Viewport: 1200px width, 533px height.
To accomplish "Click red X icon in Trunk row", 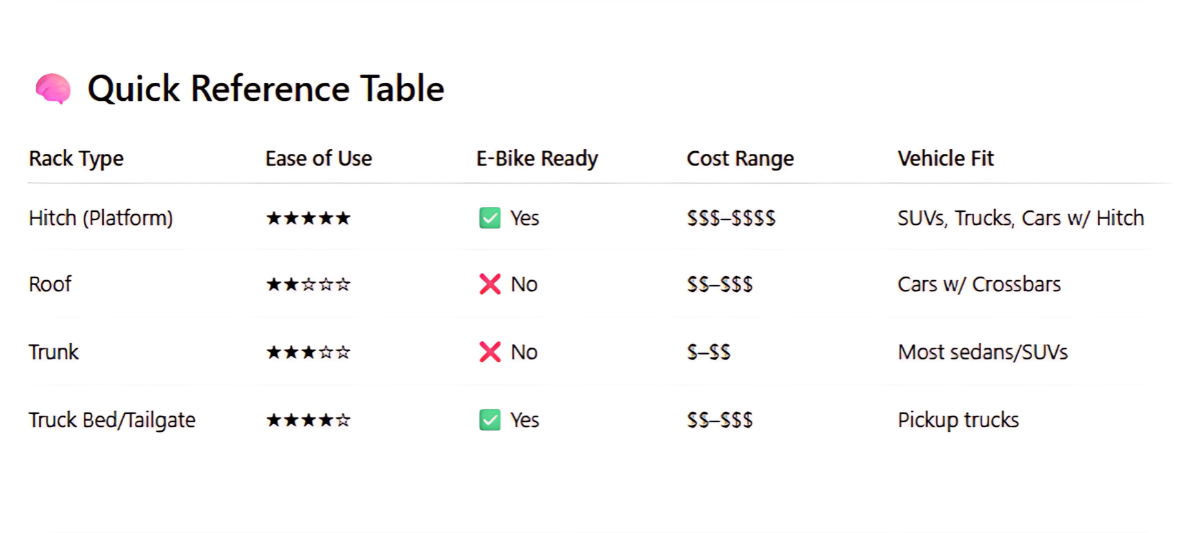I will pos(489,352).
